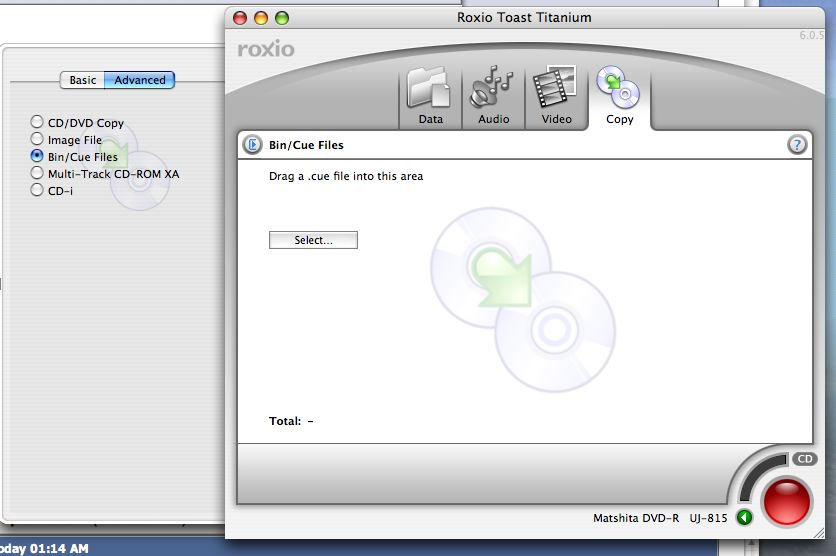
Task: Switch to the Audio tab
Action: pyautogui.click(x=493, y=98)
